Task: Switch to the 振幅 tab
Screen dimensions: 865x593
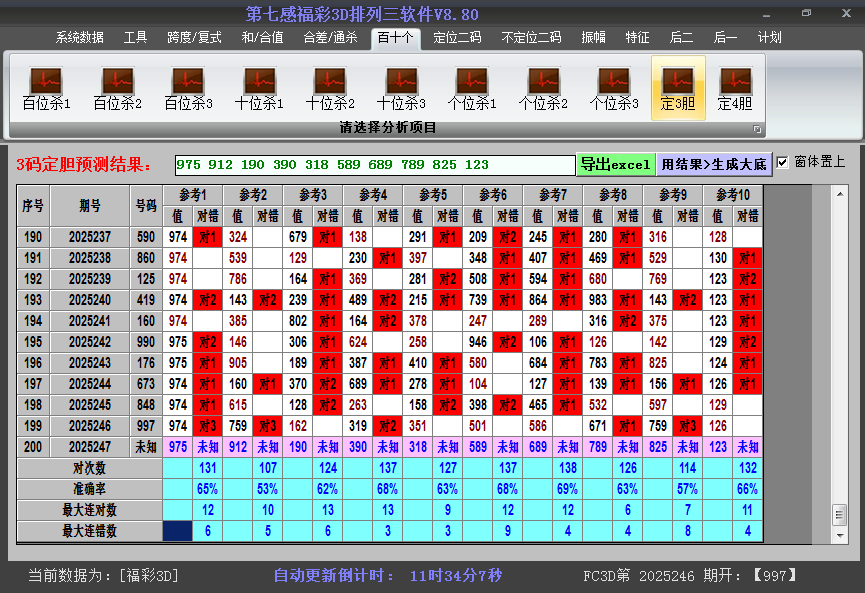Action: (x=593, y=38)
